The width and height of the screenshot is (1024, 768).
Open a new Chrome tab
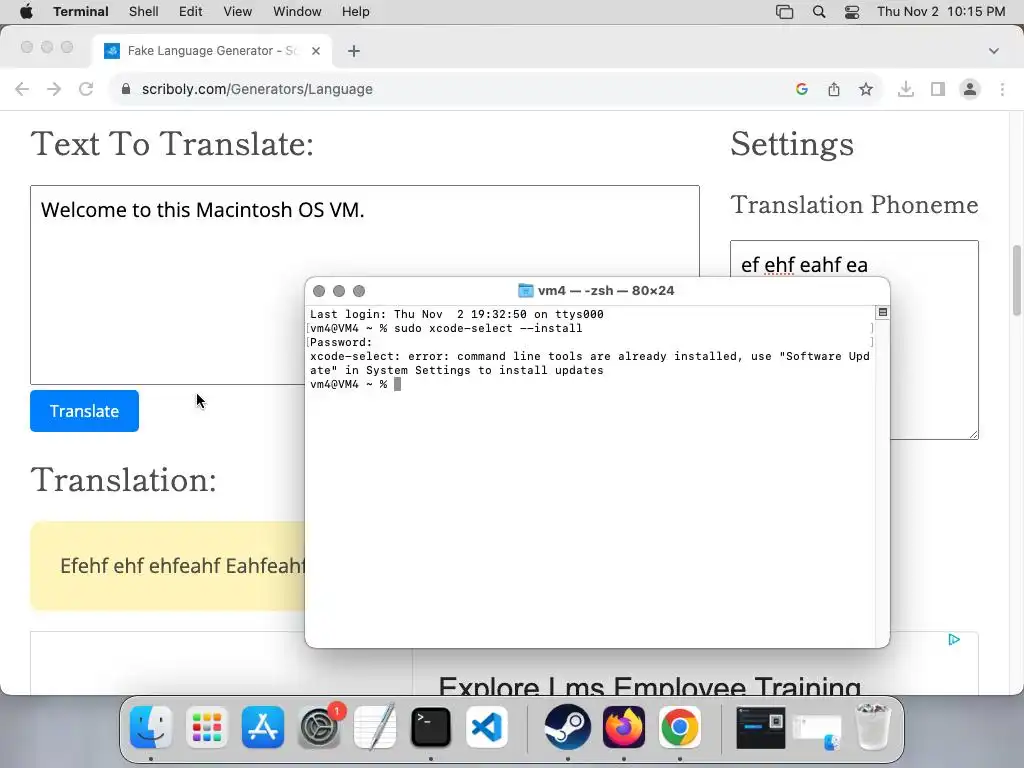click(354, 51)
